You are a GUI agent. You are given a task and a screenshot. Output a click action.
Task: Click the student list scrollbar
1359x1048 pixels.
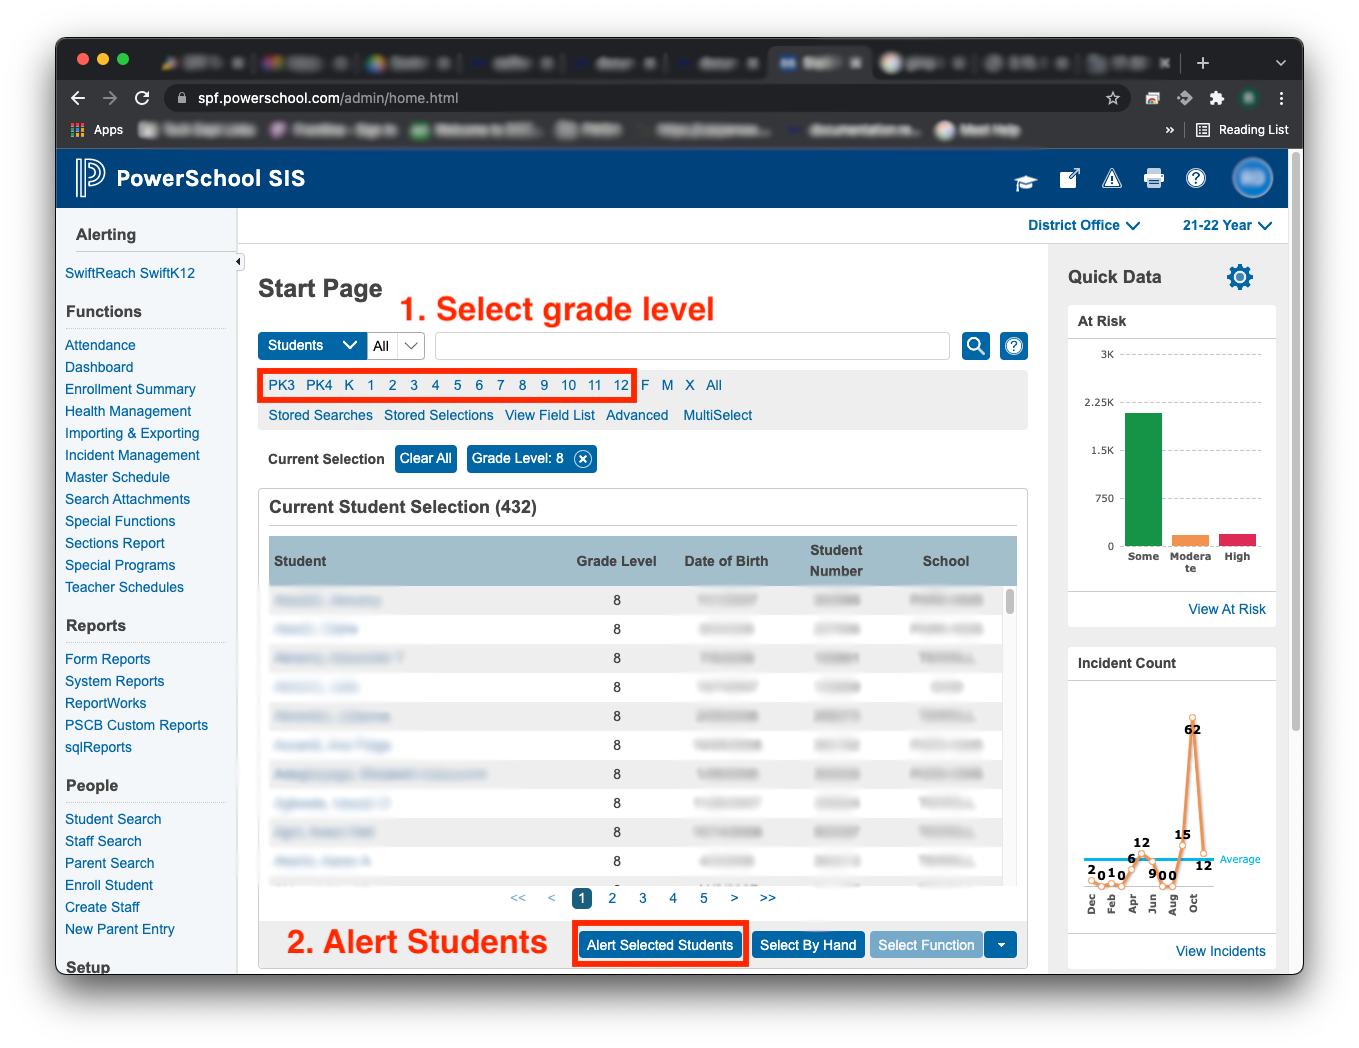(1010, 602)
